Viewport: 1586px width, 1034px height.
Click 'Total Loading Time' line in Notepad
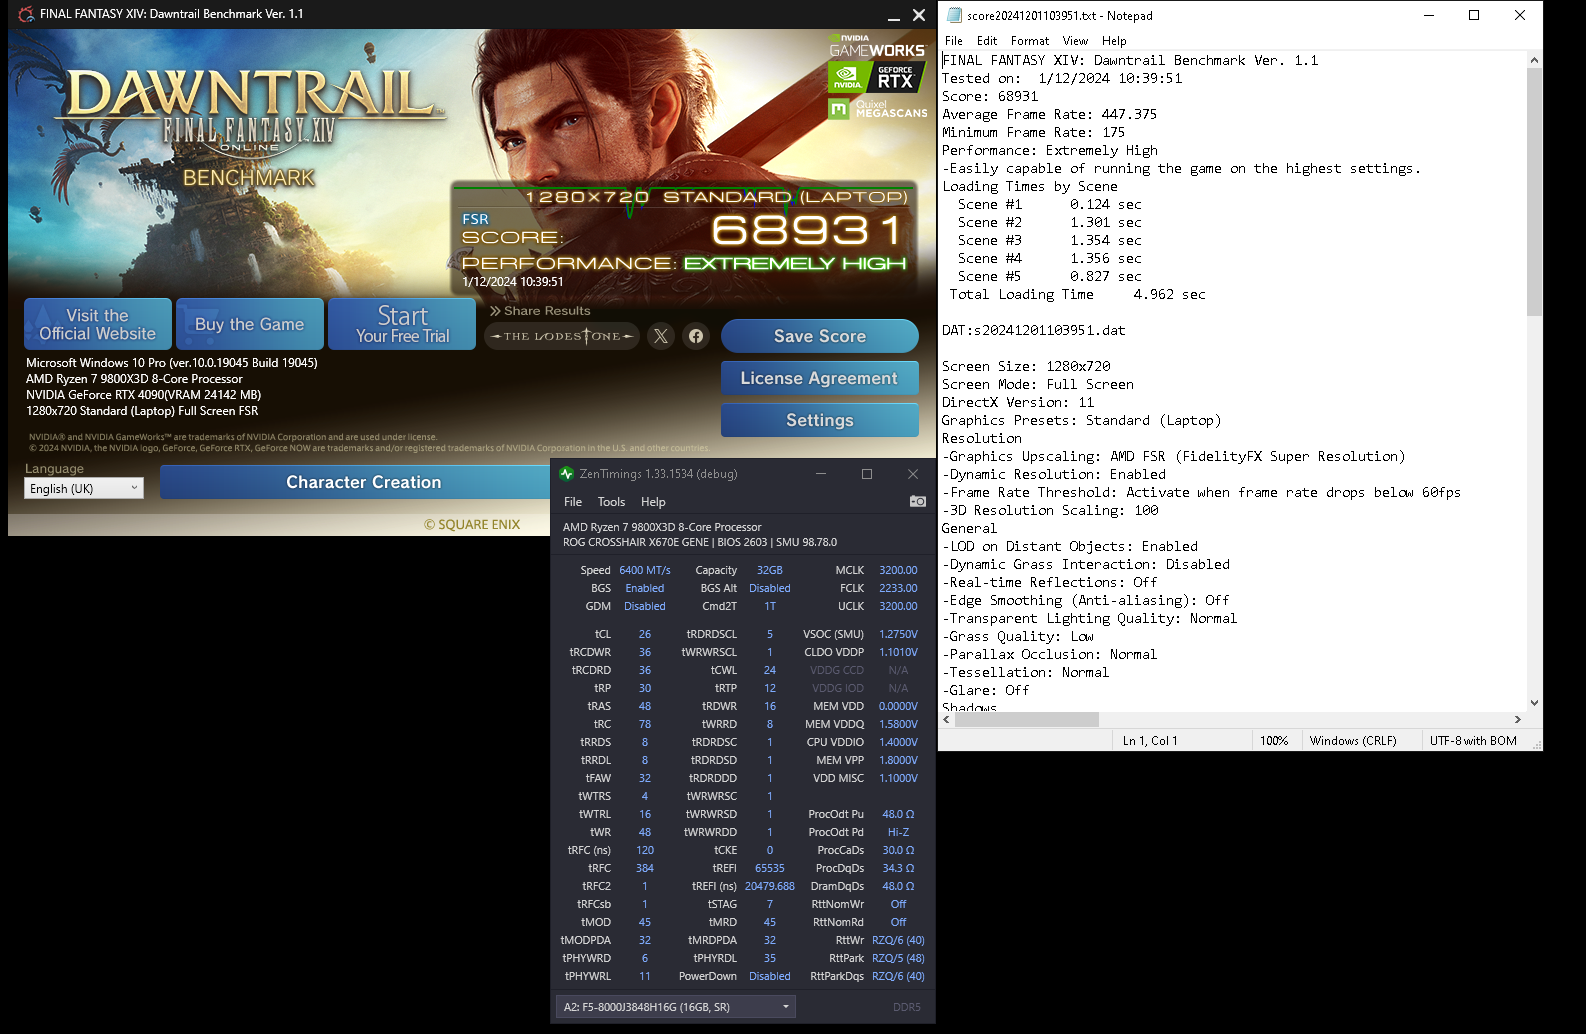pyautogui.click(x=1077, y=294)
